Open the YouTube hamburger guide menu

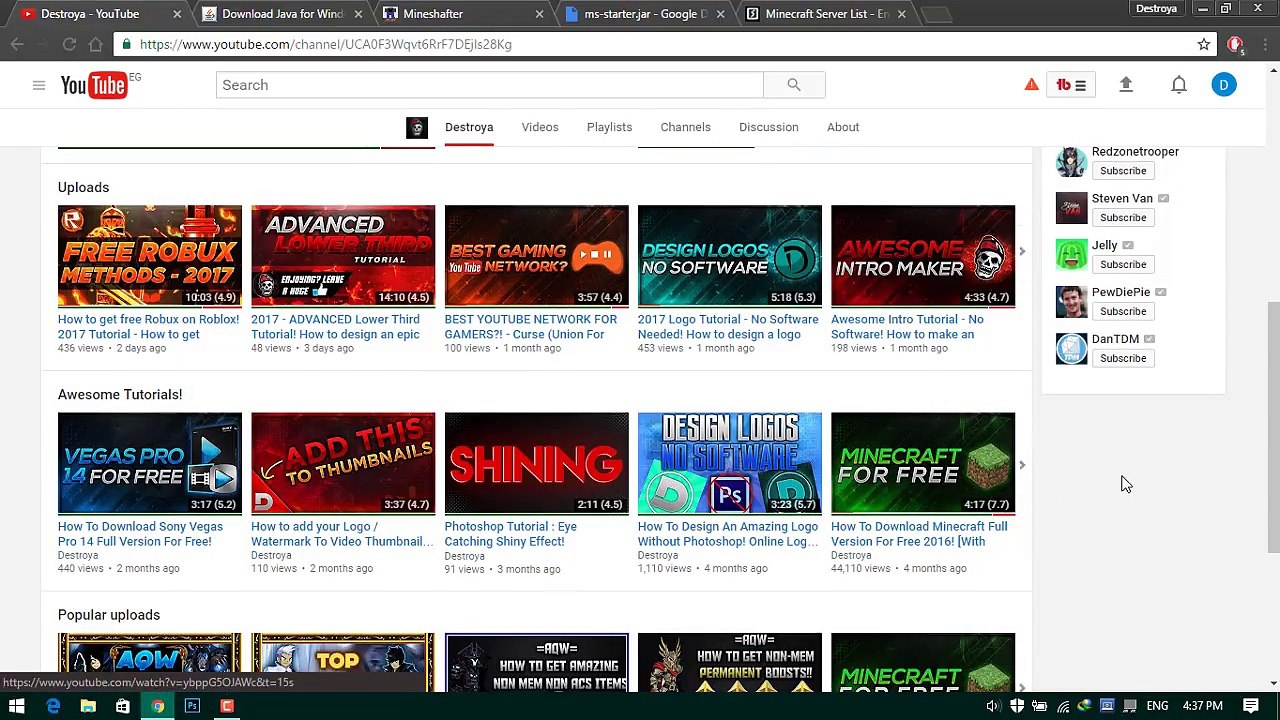point(38,85)
